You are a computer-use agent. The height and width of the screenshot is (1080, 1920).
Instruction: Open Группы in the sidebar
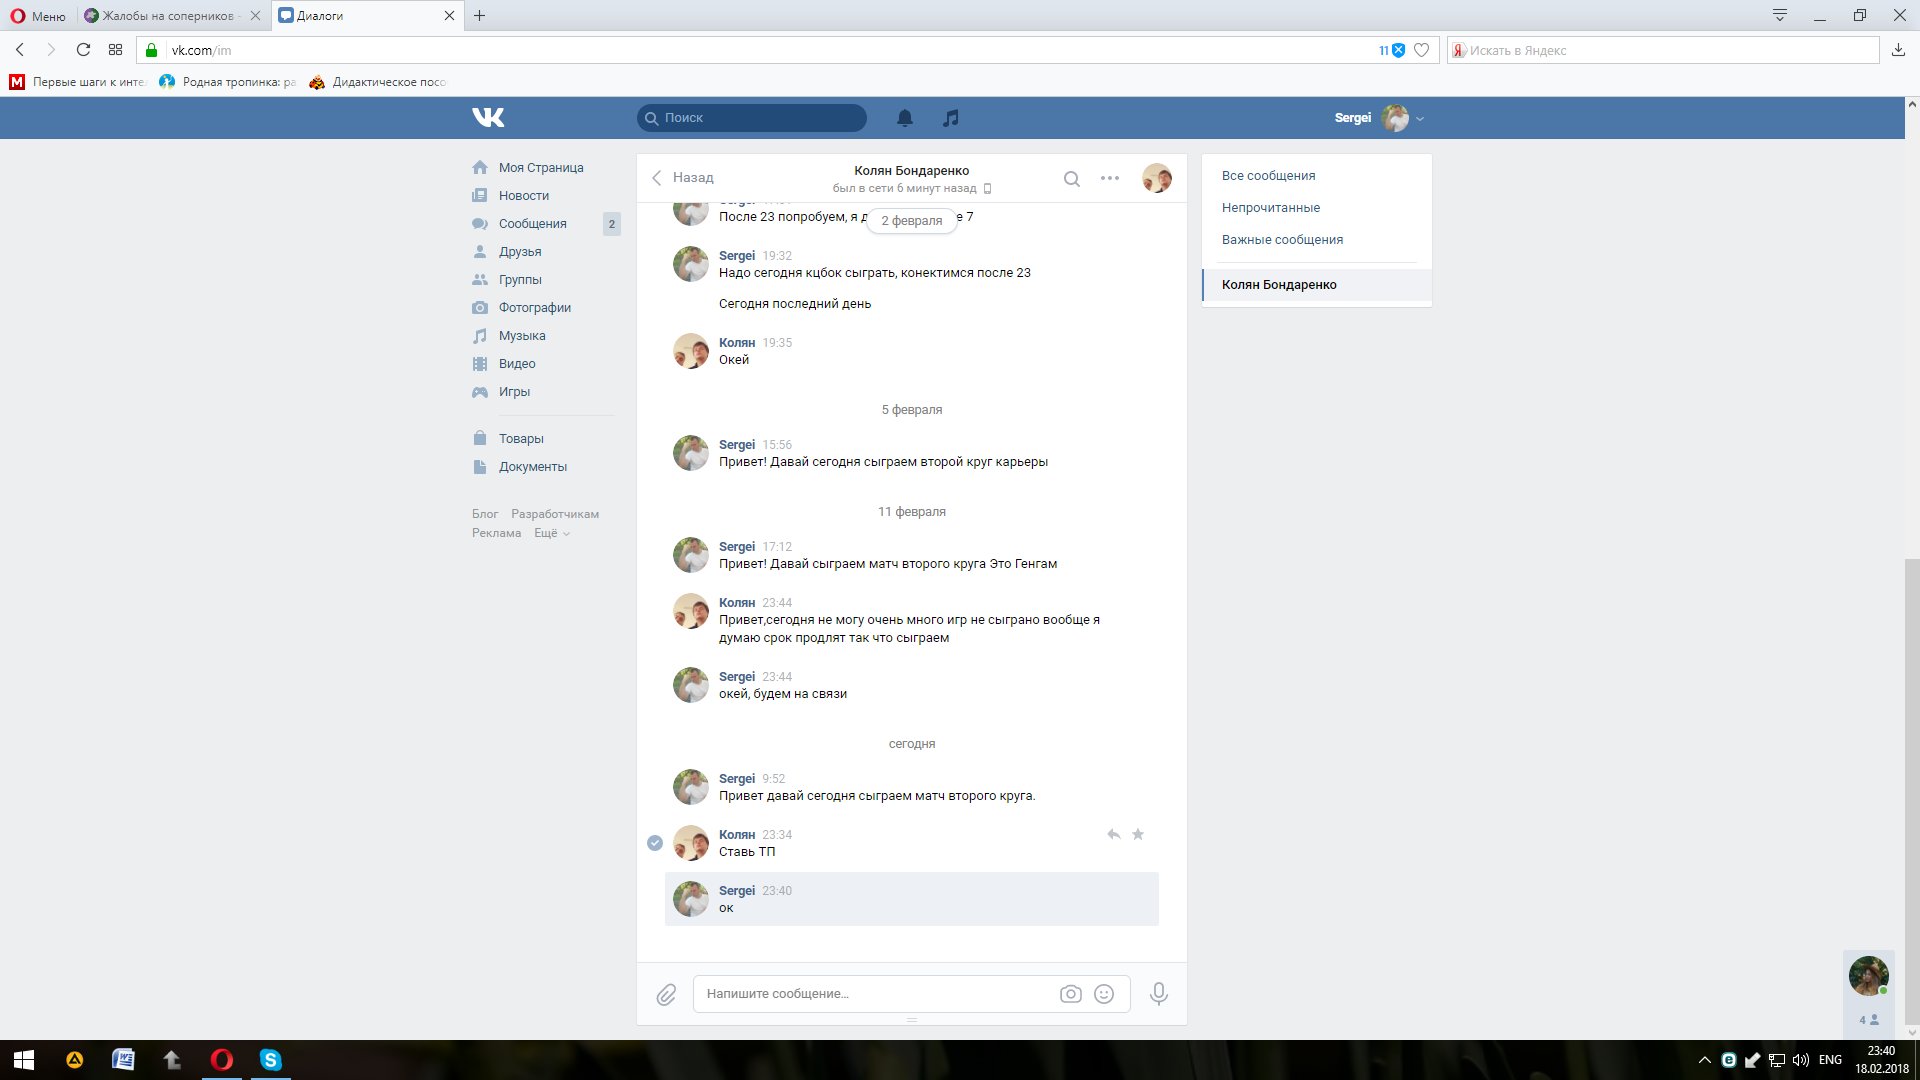[520, 280]
